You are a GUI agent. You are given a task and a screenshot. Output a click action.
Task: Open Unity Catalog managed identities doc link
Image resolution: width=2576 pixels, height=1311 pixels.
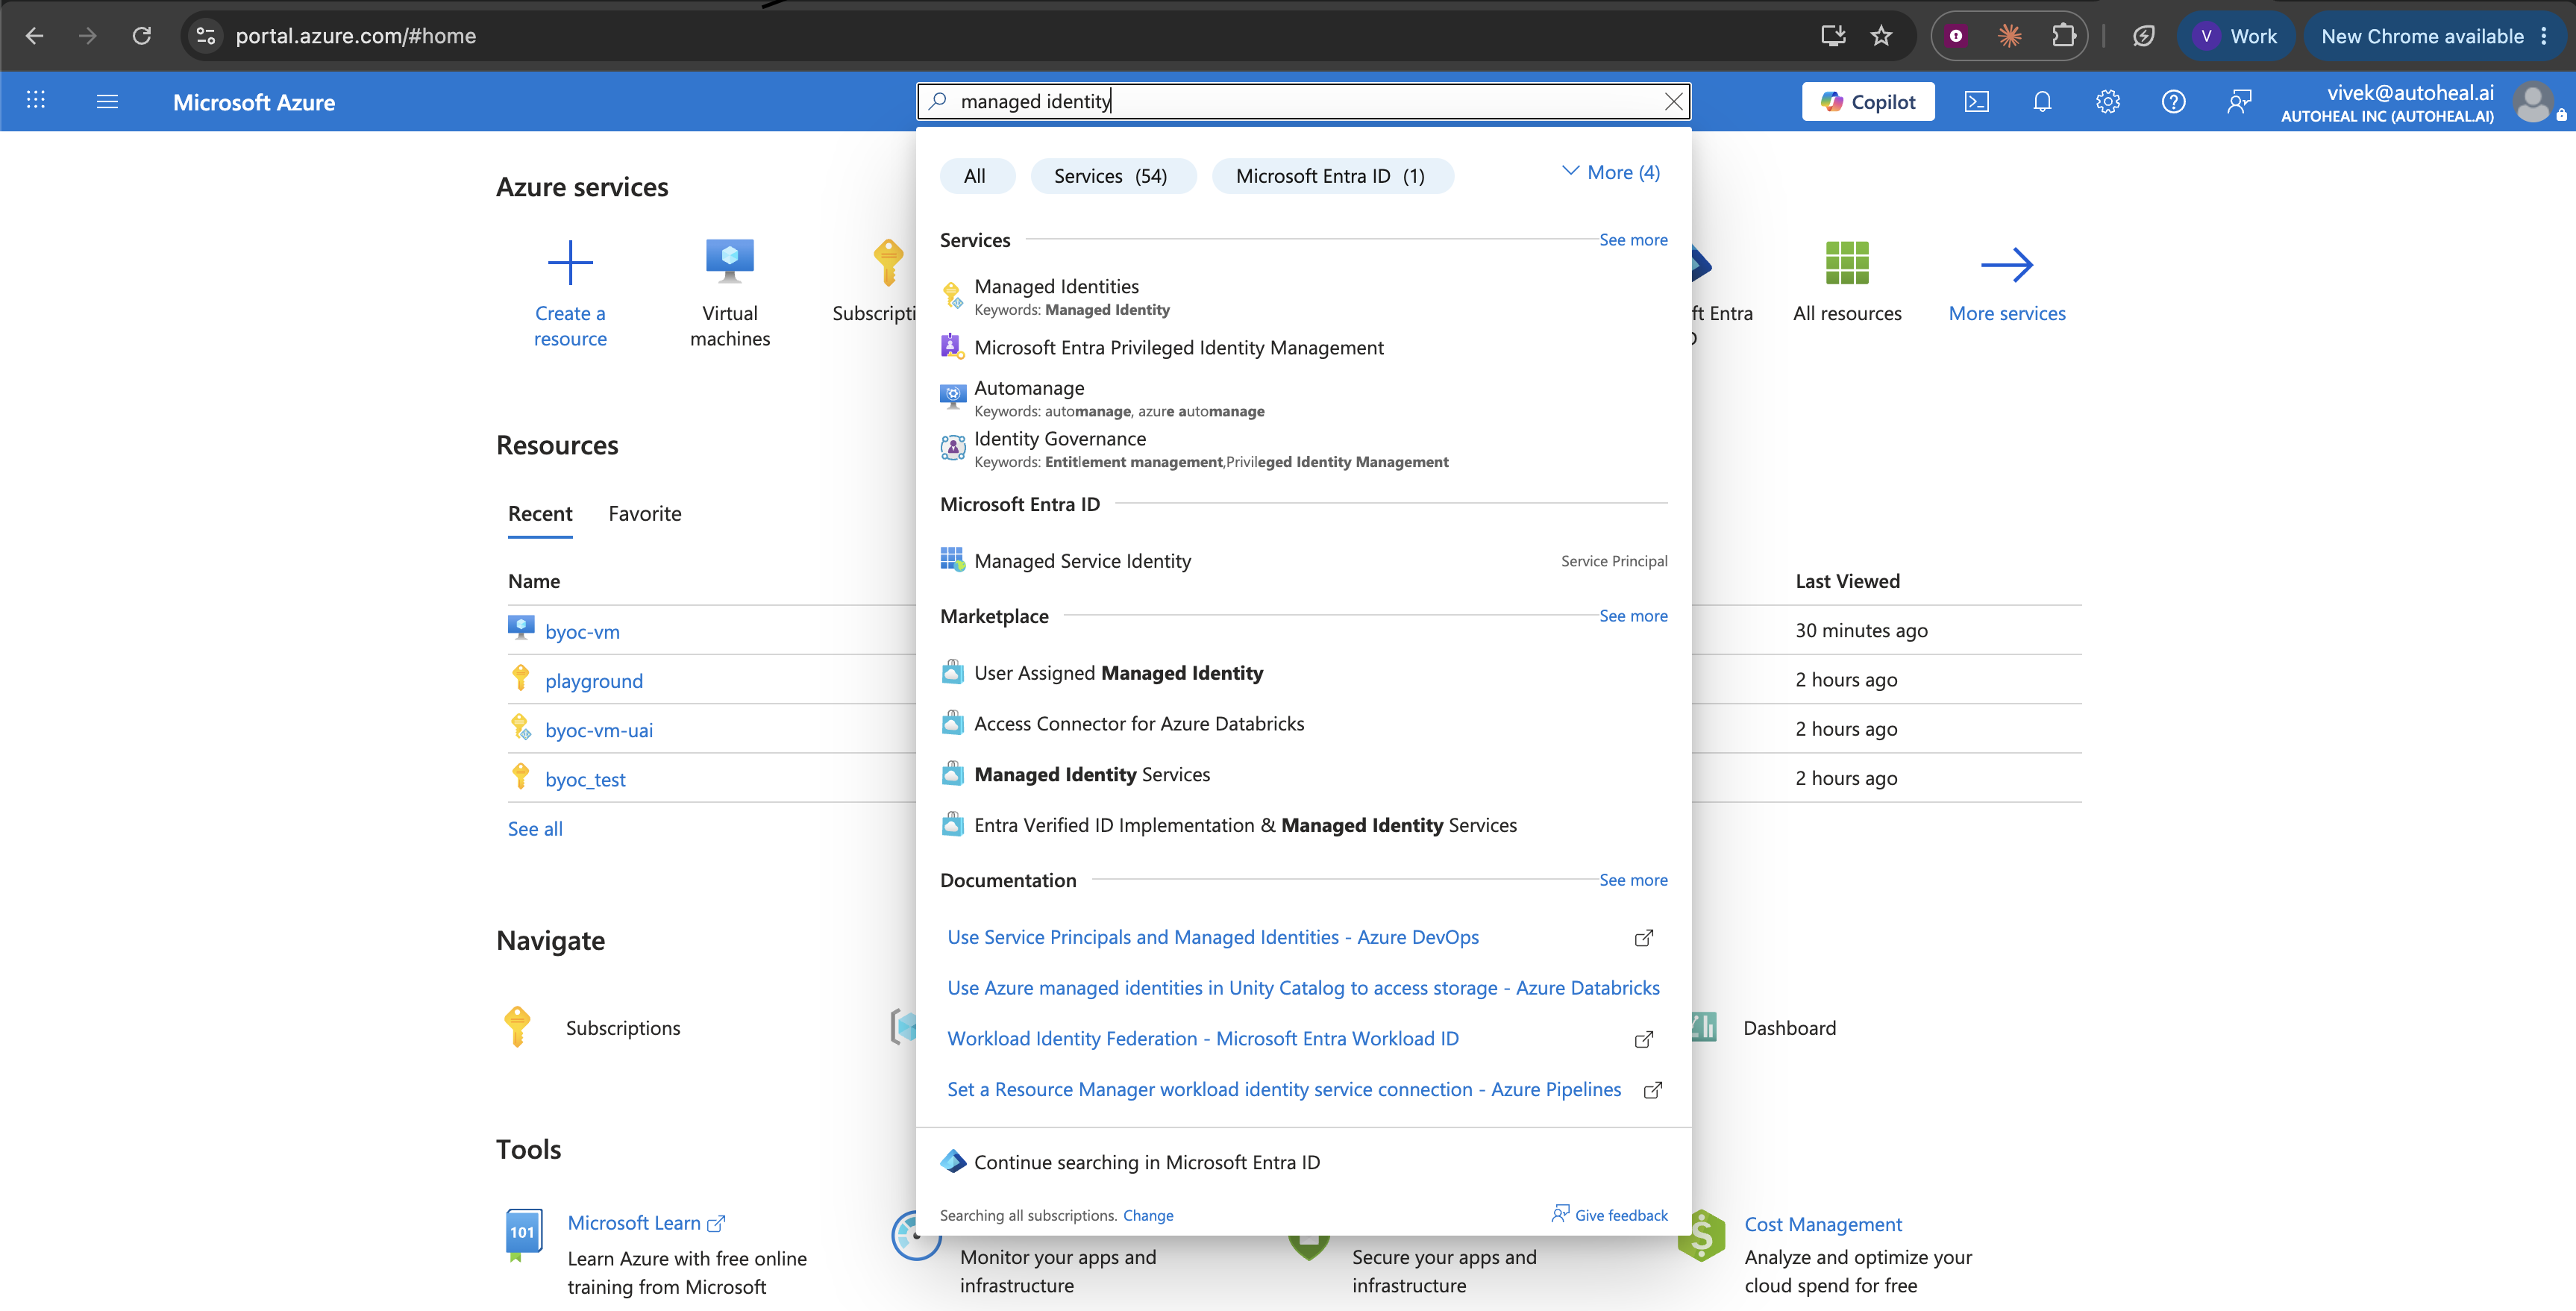click(x=1303, y=988)
